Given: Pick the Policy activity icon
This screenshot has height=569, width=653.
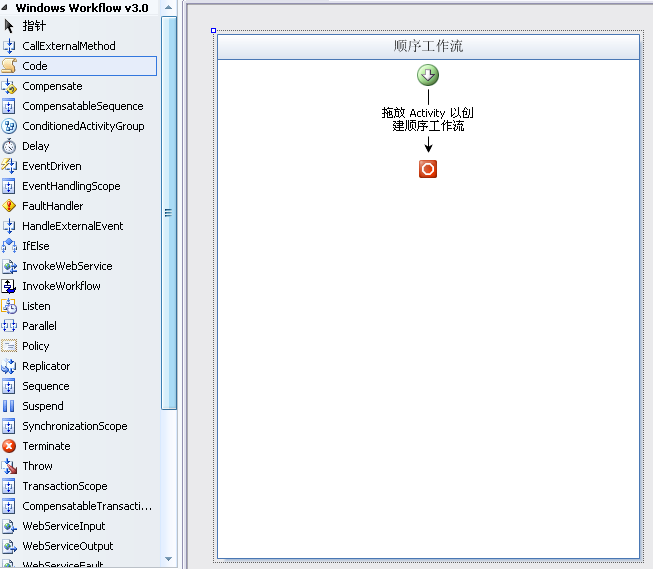Looking at the screenshot, I should point(9,346).
